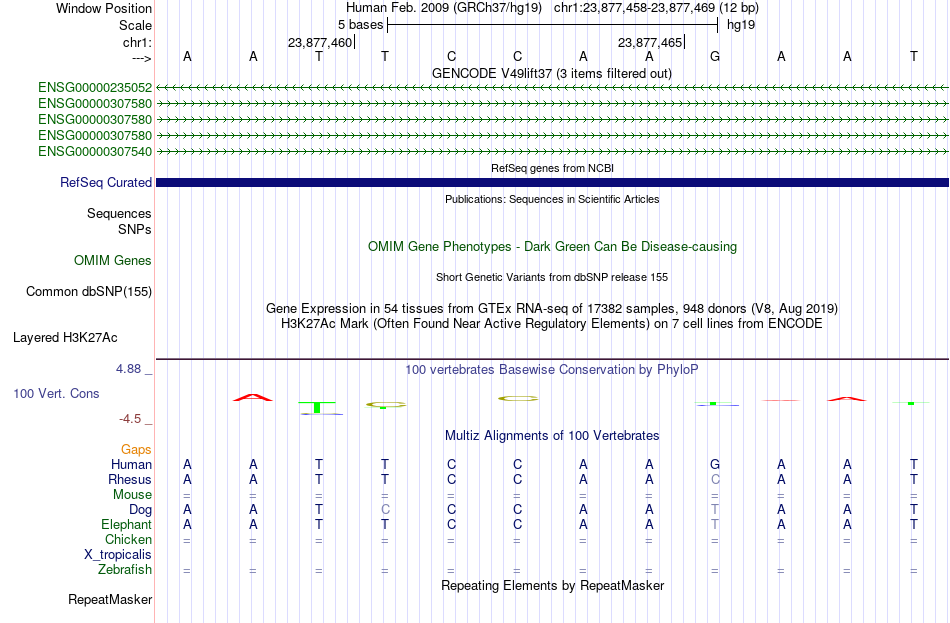Click the Elephant species row label
The width and height of the screenshot is (950, 623).
[x=126, y=525]
